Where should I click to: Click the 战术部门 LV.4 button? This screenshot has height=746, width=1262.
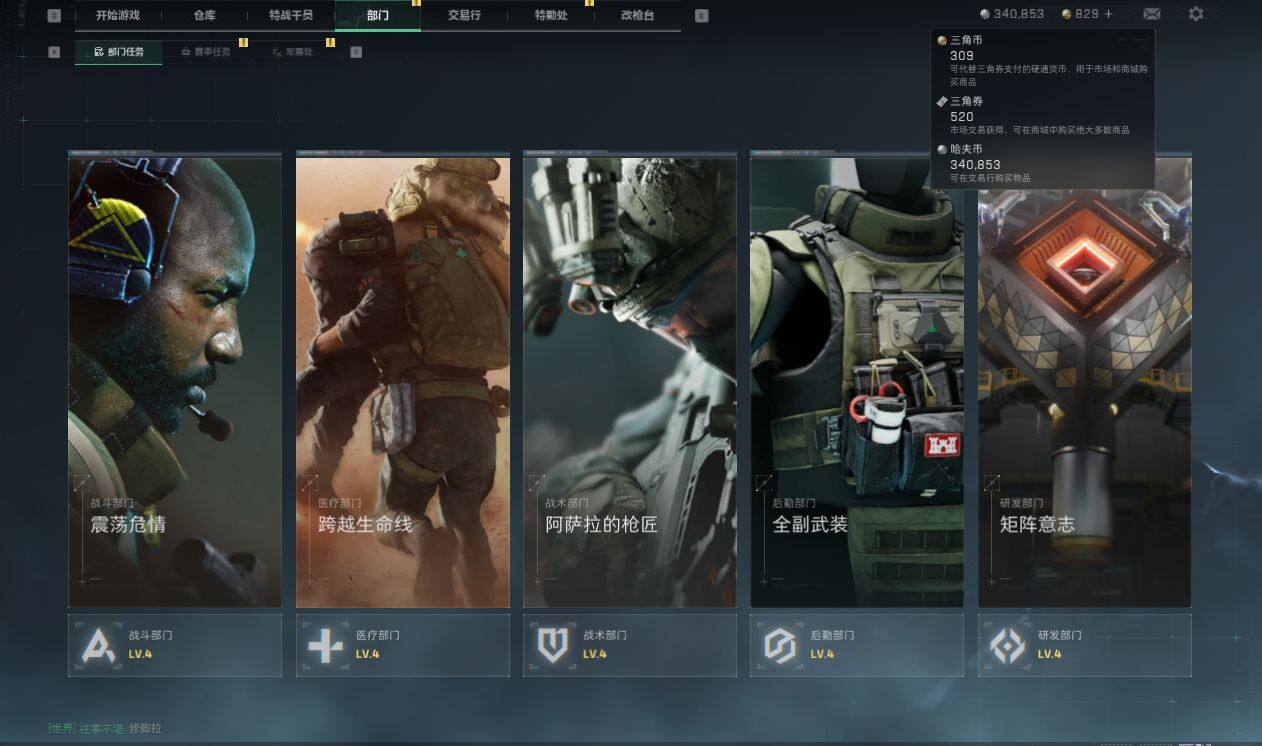(630, 646)
